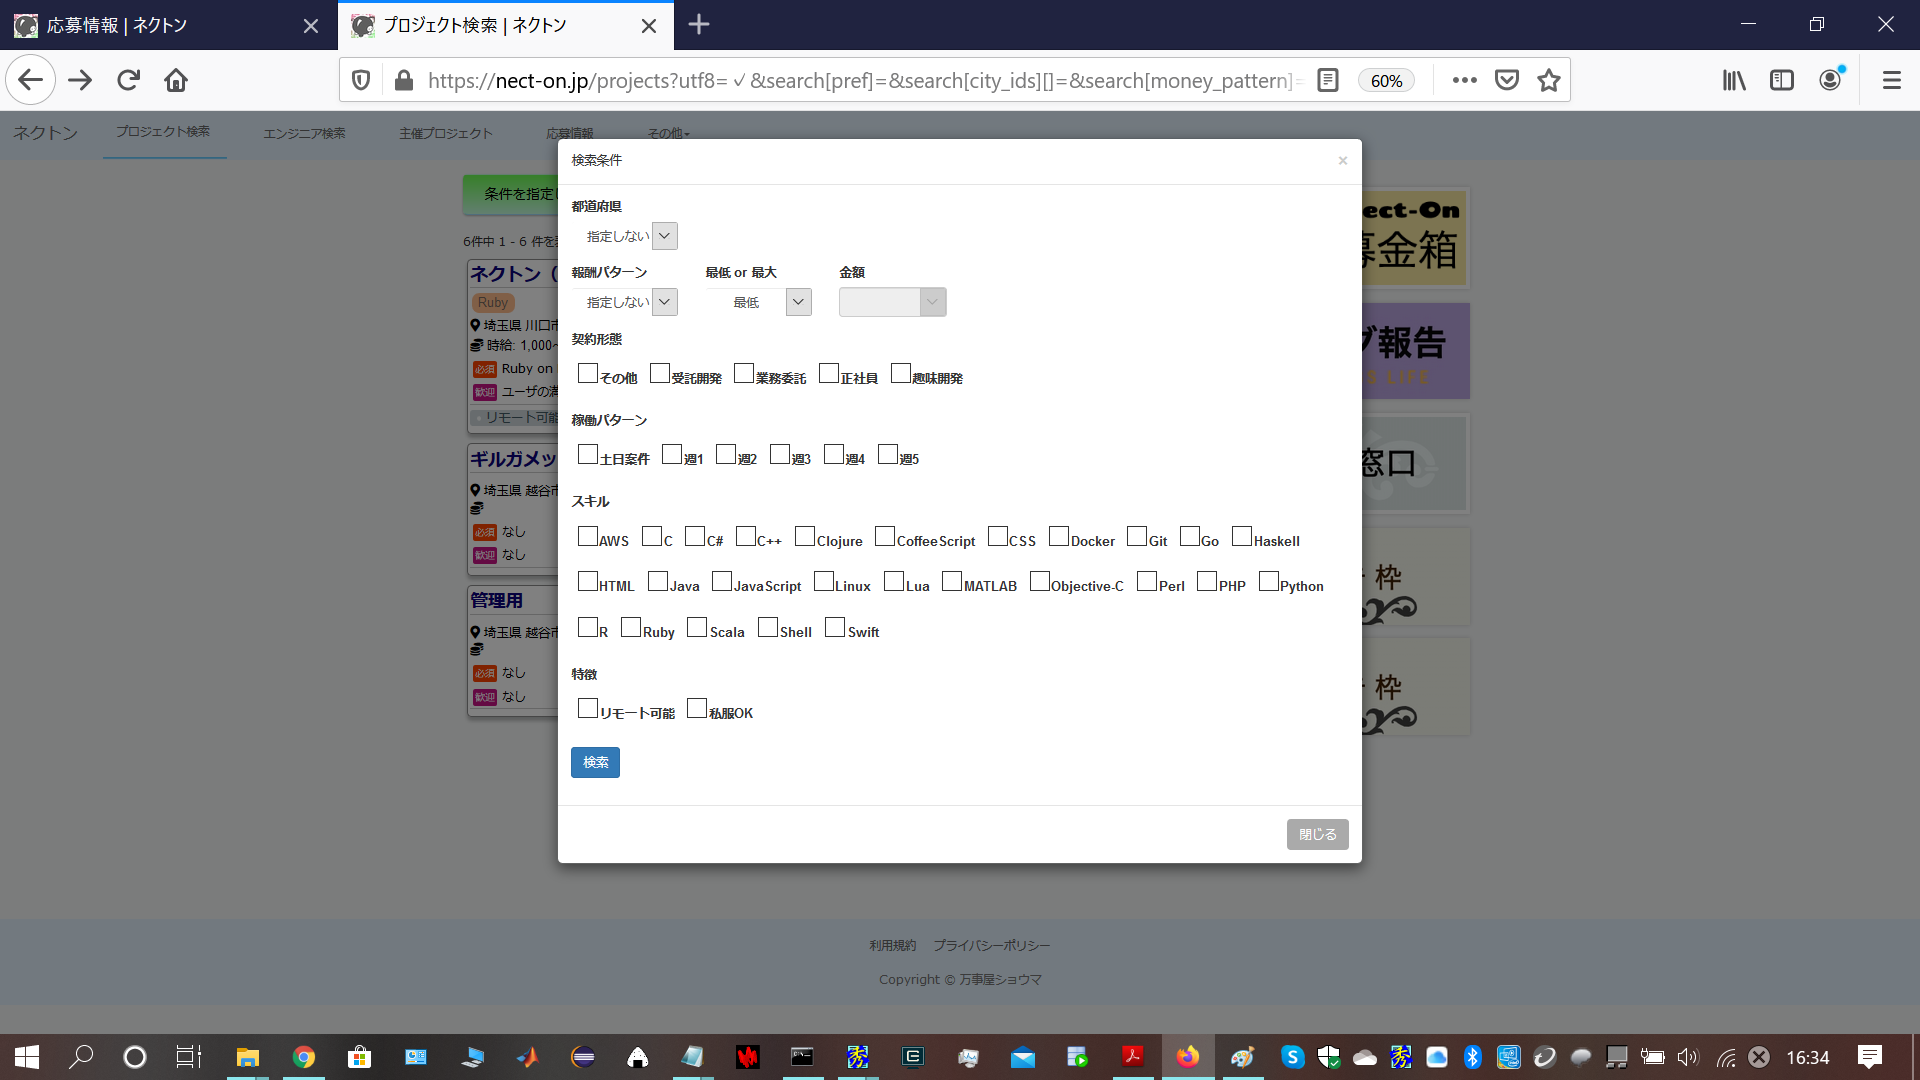1920x1080 pixels.
Task: Check the その他 contract type checkbox
Action: tap(588, 373)
